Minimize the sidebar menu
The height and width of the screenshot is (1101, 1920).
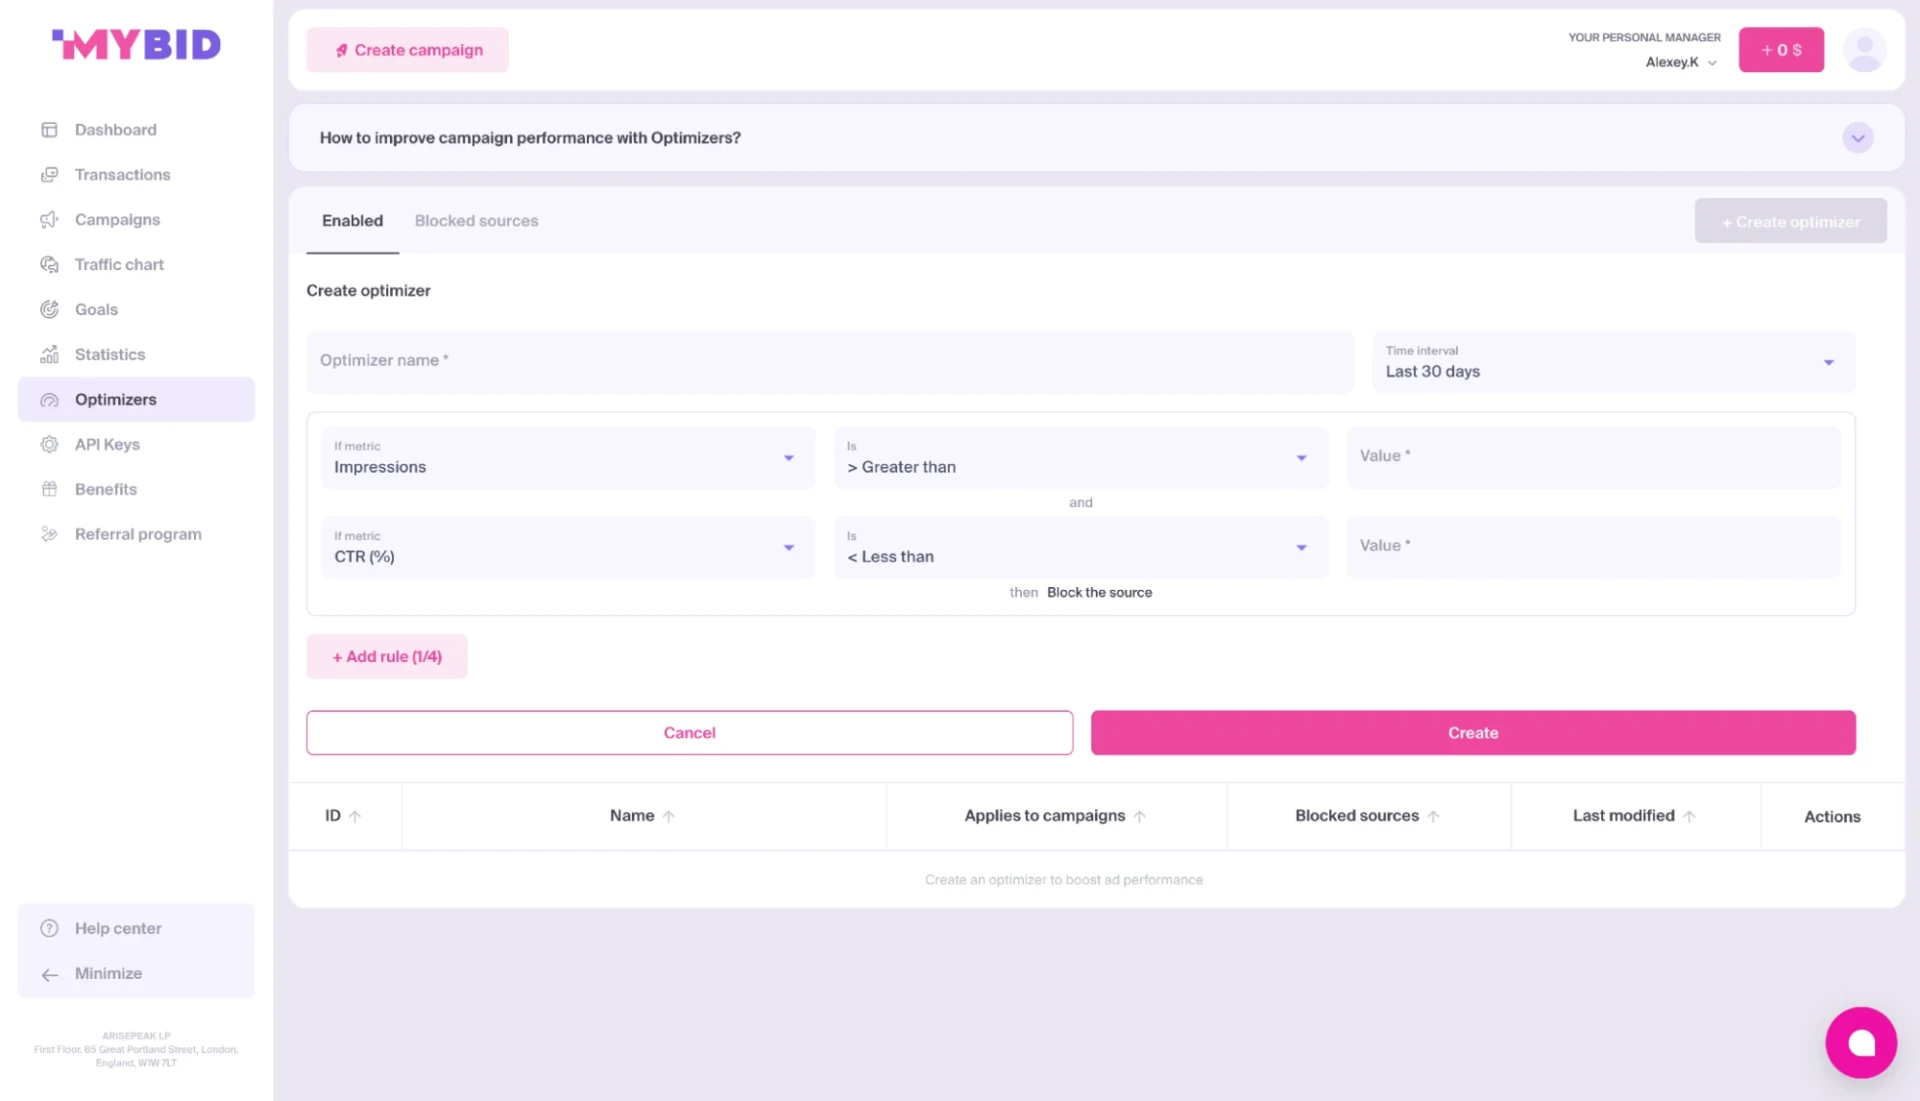136,973
